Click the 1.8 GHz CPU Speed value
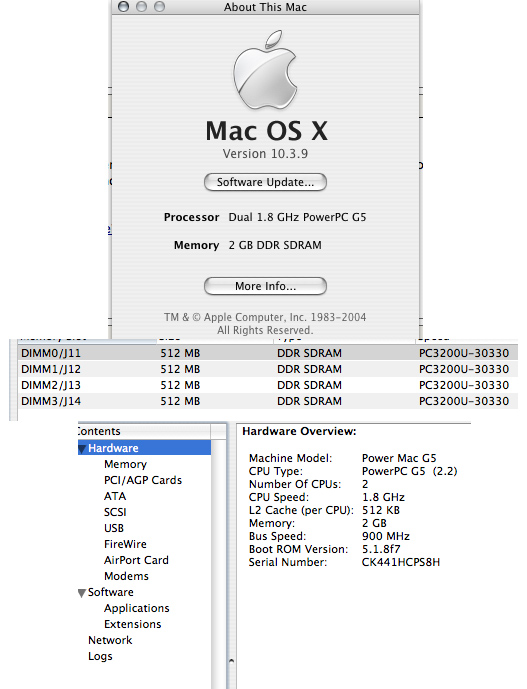The height and width of the screenshot is (689, 527). coord(383,497)
